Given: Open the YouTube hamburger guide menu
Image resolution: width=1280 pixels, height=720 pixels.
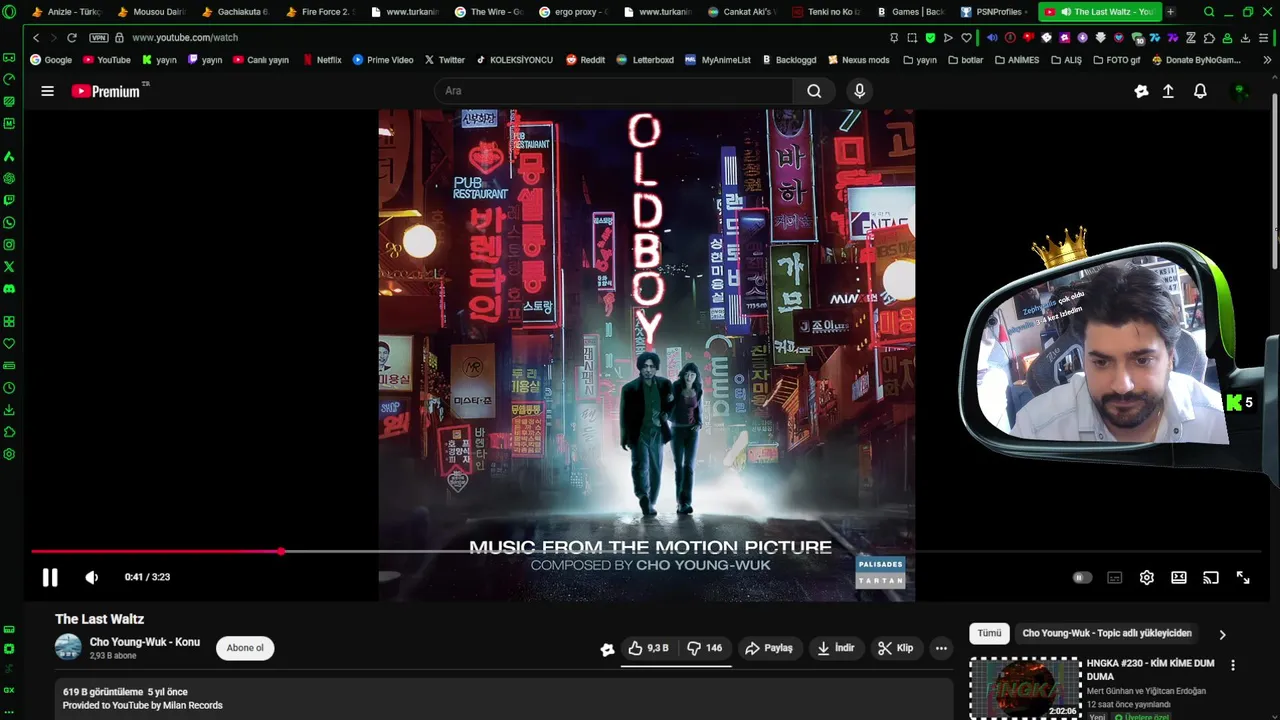Looking at the screenshot, I should 47,91.
